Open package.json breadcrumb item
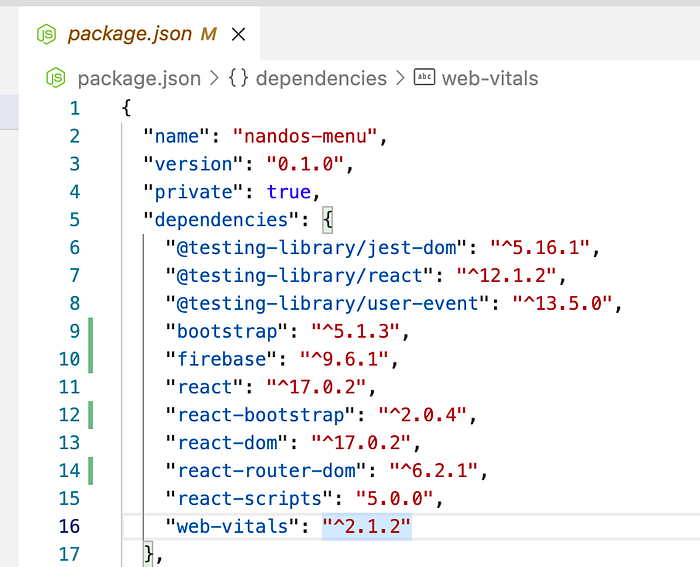This screenshot has width=700, height=567. [139, 79]
